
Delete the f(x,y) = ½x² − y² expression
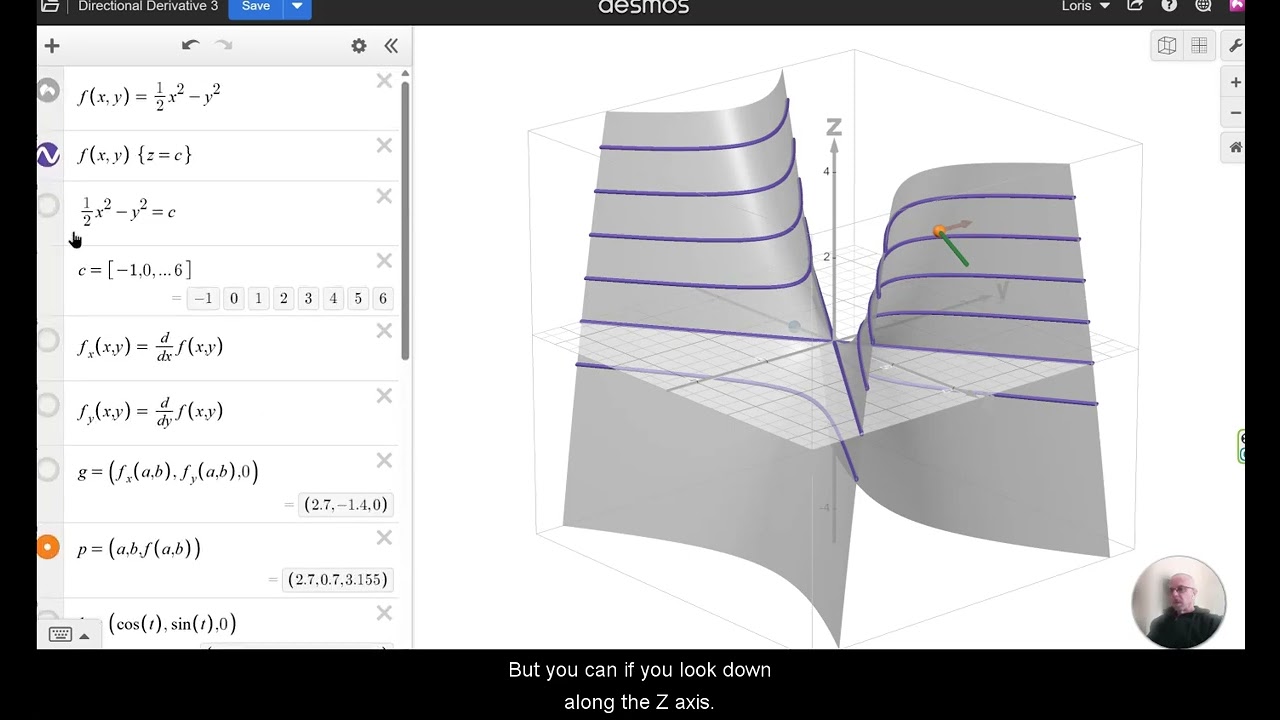[384, 81]
